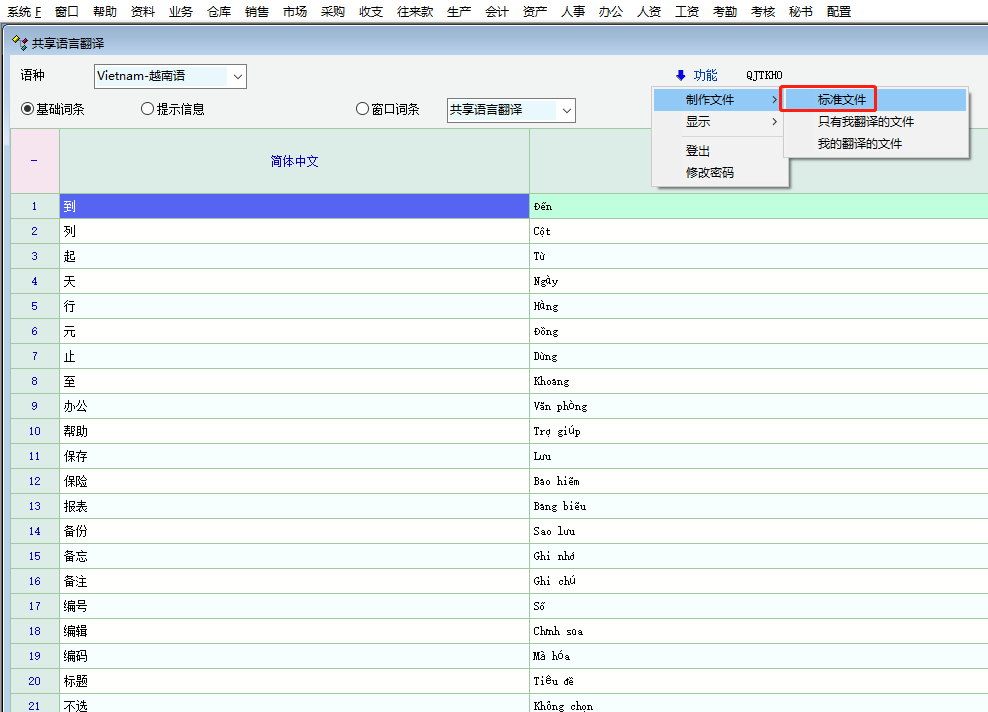Image resolution: width=988 pixels, height=712 pixels.
Task: Click the 简体中文 column header
Action: click(294, 161)
